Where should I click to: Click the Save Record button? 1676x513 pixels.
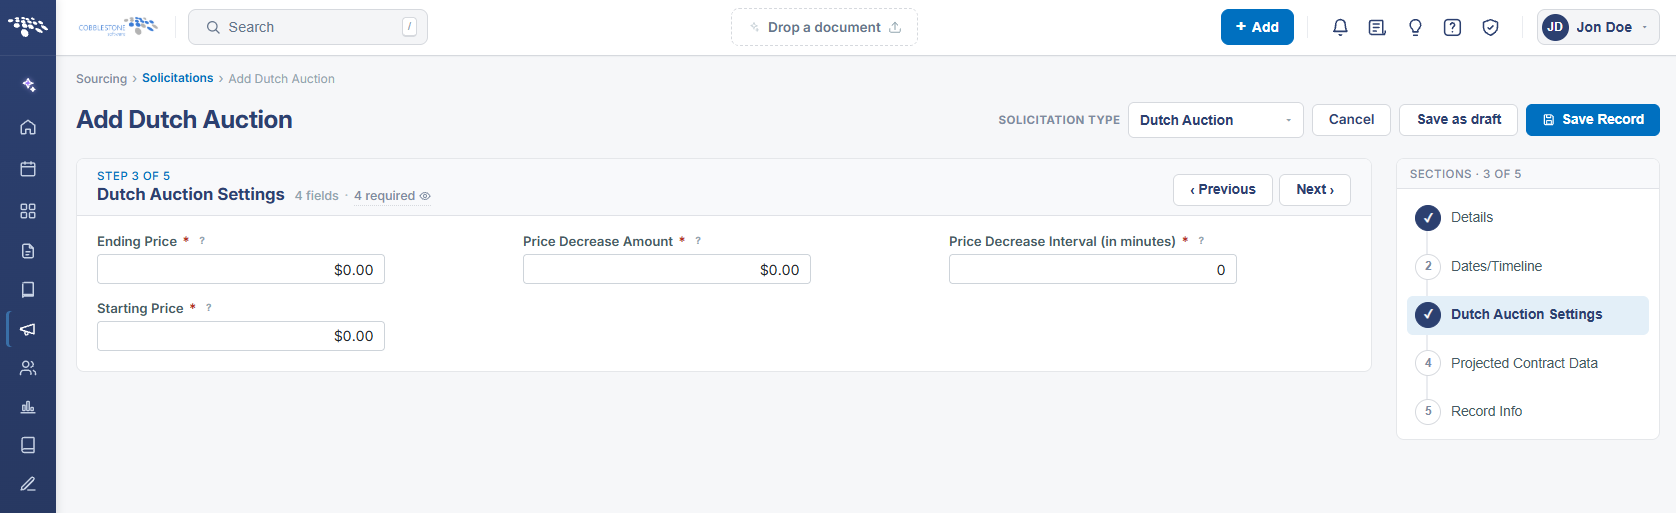pyautogui.click(x=1592, y=120)
